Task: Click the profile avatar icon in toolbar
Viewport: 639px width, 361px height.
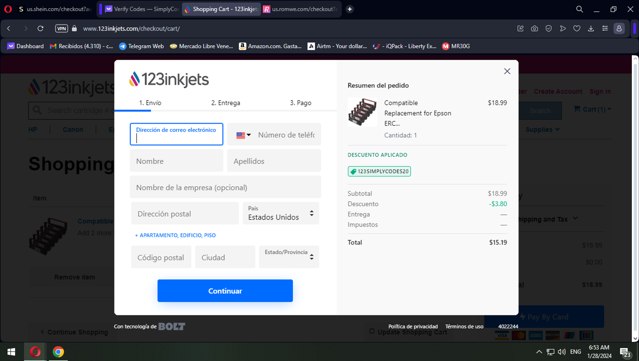Action: click(619, 29)
